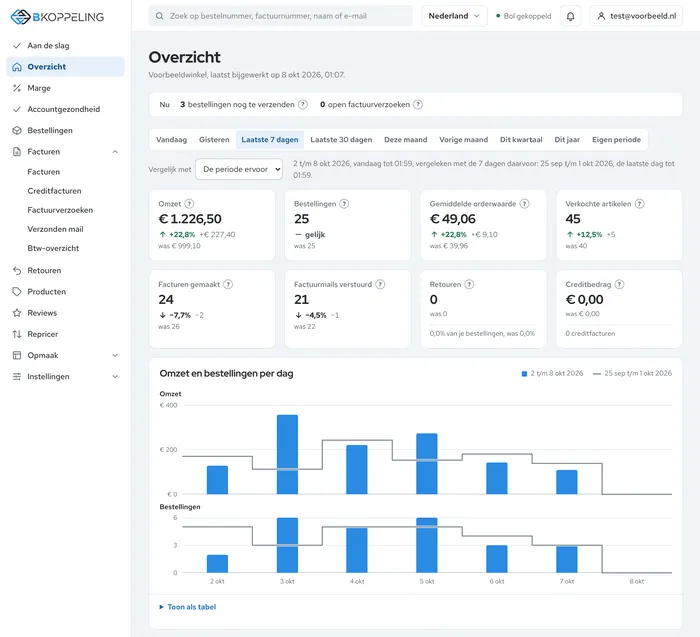
Task: Open the Nederland country dropdown
Action: (x=454, y=16)
